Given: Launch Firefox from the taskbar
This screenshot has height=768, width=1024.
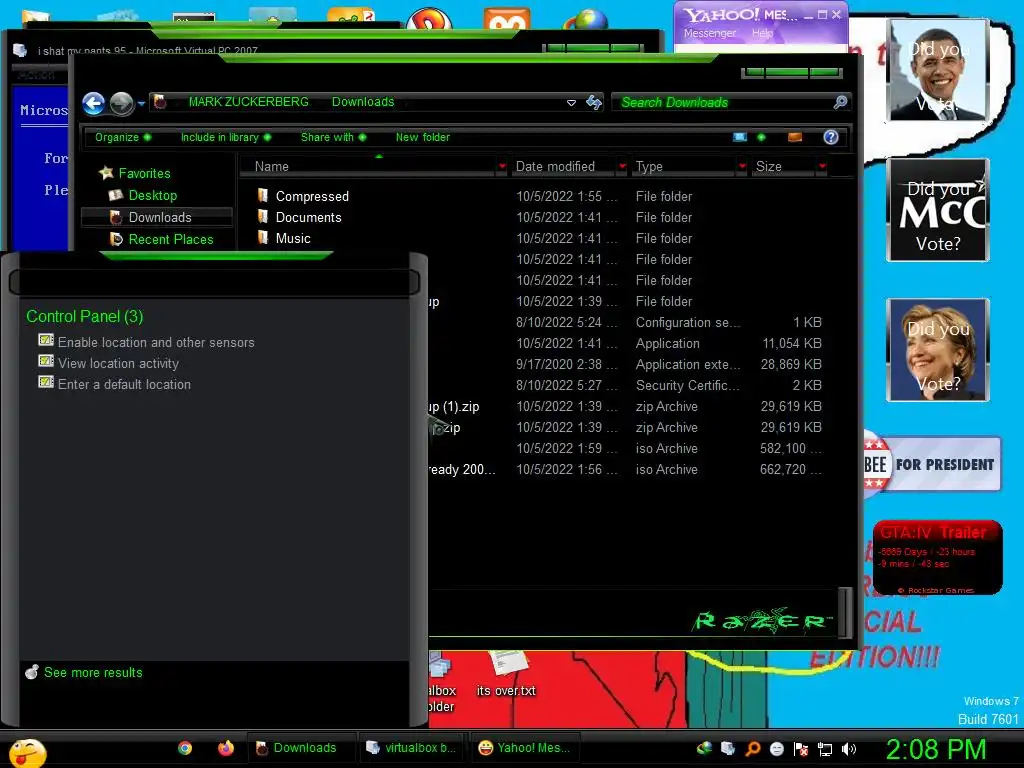Looking at the screenshot, I should (x=226, y=748).
